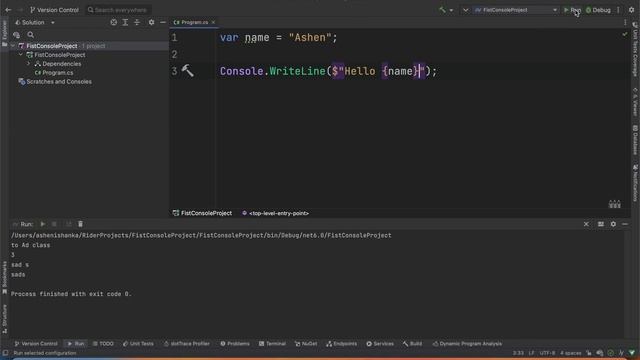Click the chevron before the run configuration selector
Viewport: 640px width, 360px height.
click(x=465, y=10)
